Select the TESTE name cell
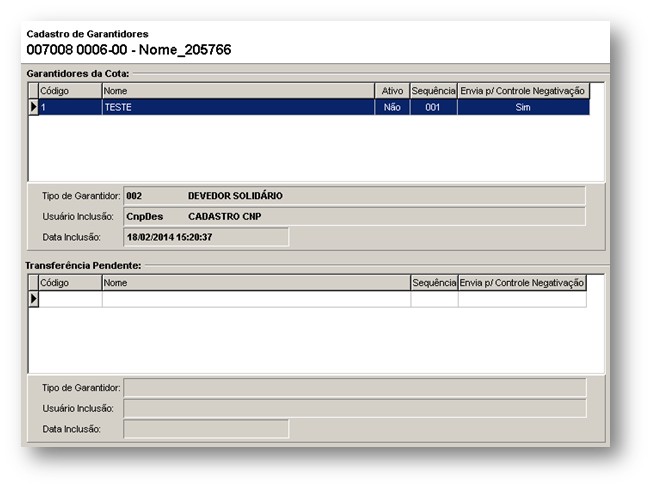 238,107
